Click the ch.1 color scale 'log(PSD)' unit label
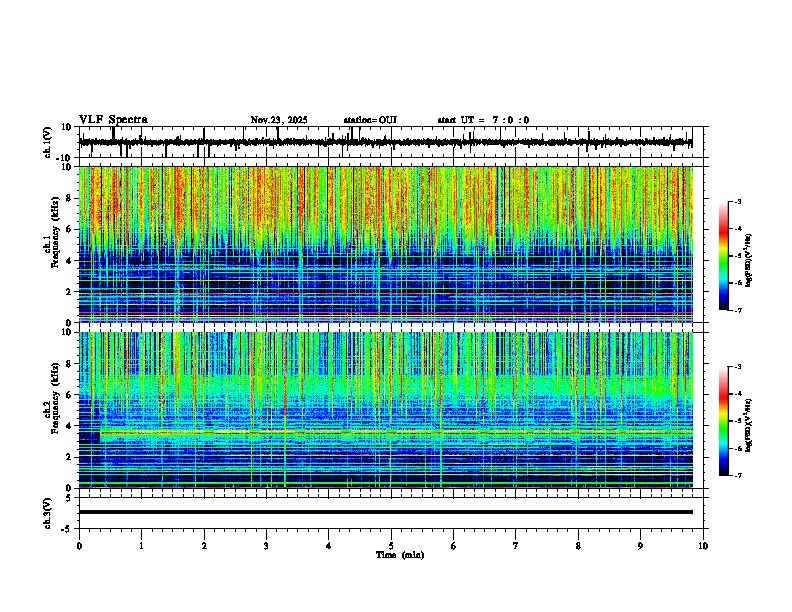 coord(748,261)
